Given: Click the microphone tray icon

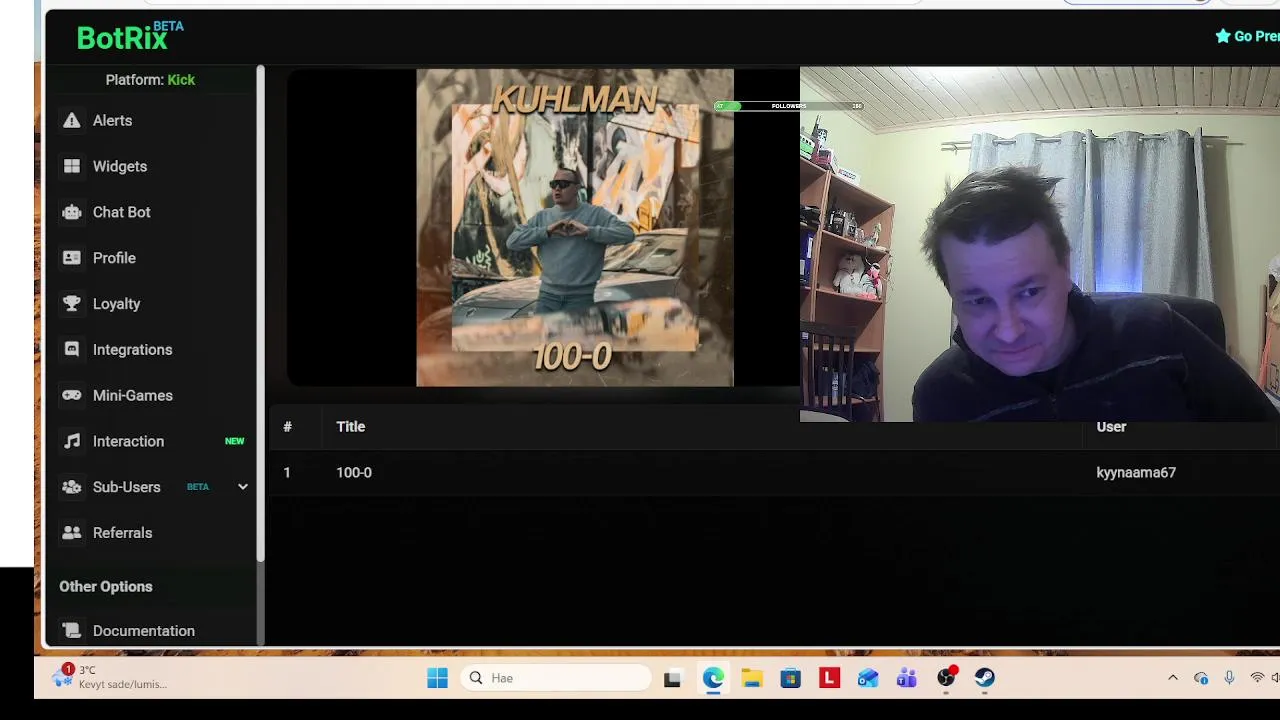Looking at the screenshot, I should pos(1229,678).
